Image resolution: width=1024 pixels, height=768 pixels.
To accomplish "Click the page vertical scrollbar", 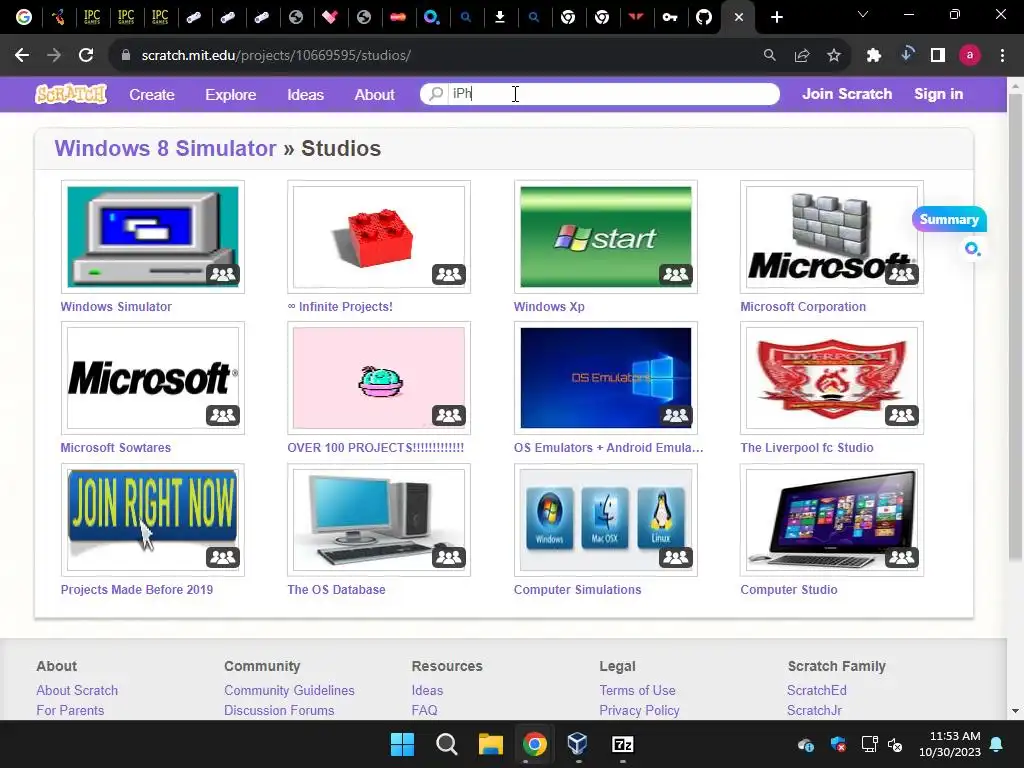I will (x=1015, y=327).
